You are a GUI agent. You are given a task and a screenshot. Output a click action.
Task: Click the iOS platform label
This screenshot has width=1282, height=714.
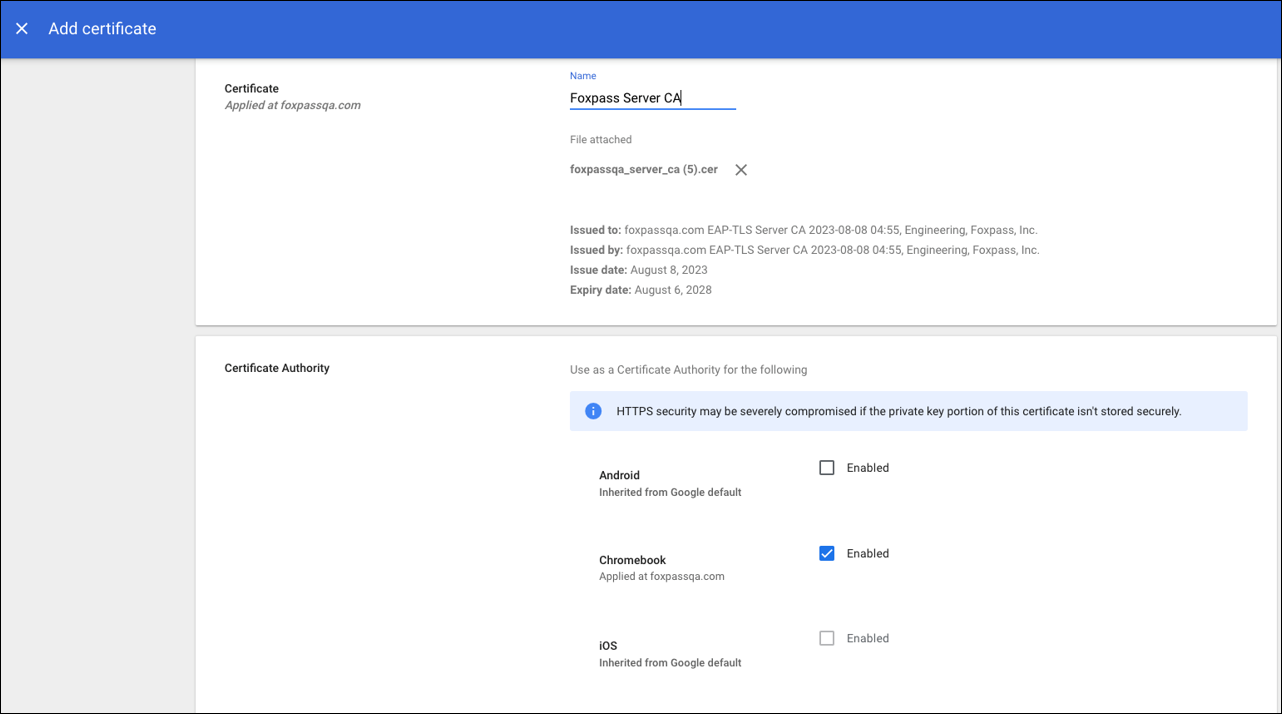pos(608,646)
